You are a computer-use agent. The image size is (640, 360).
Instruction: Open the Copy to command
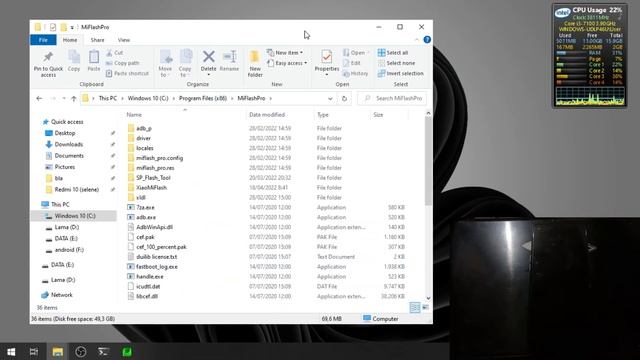coord(185,64)
